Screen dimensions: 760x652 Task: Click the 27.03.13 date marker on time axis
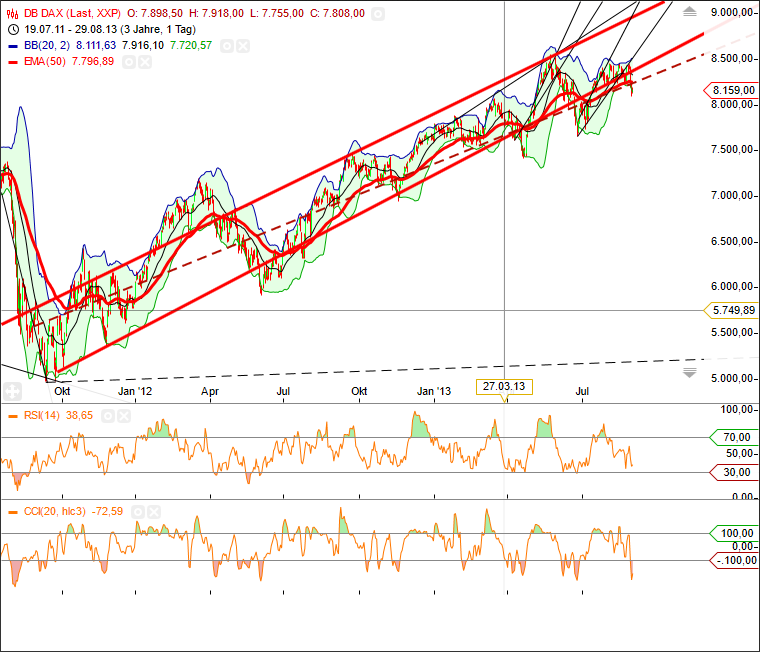[x=504, y=386]
